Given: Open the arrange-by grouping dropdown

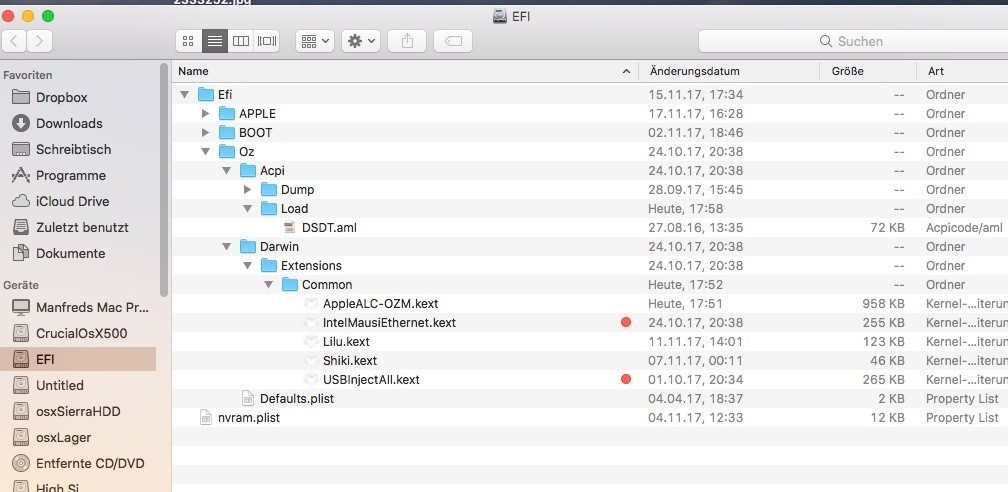Looking at the screenshot, I should click(315, 41).
